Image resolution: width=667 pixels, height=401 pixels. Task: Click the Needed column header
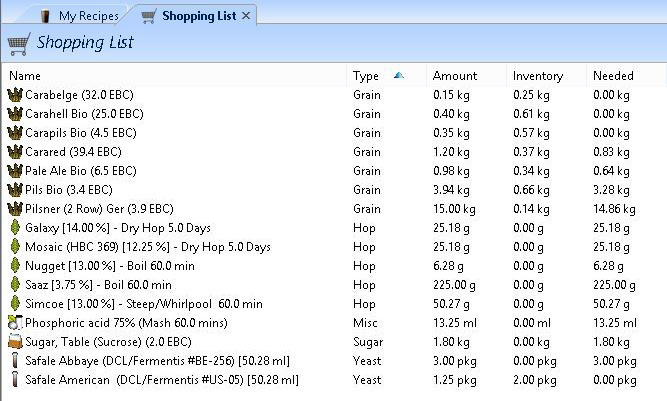pos(613,76)
